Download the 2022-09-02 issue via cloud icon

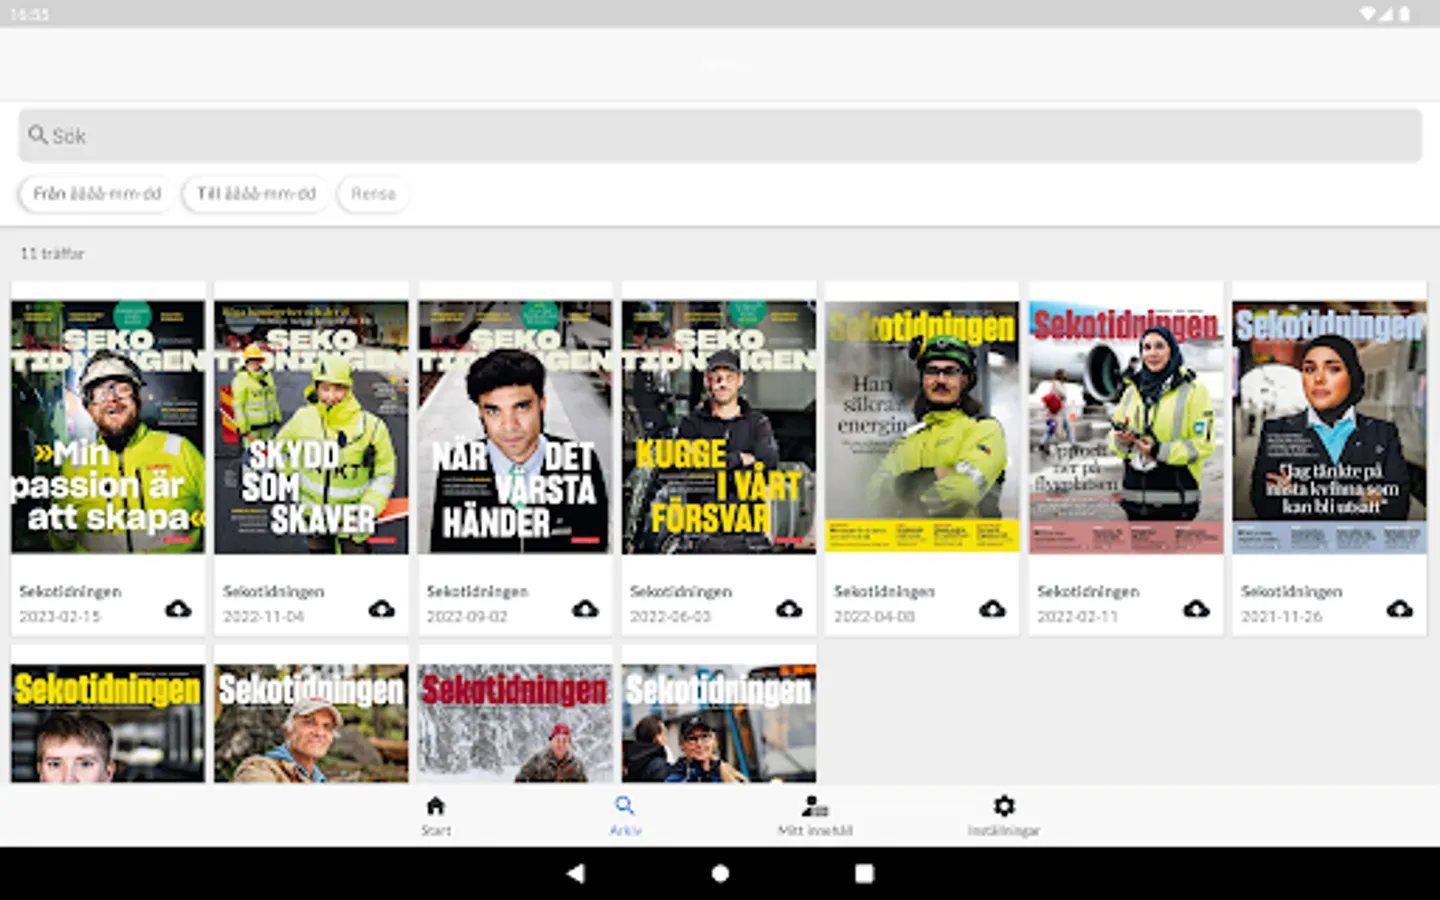pyautogui.click(x=585, y=608)
